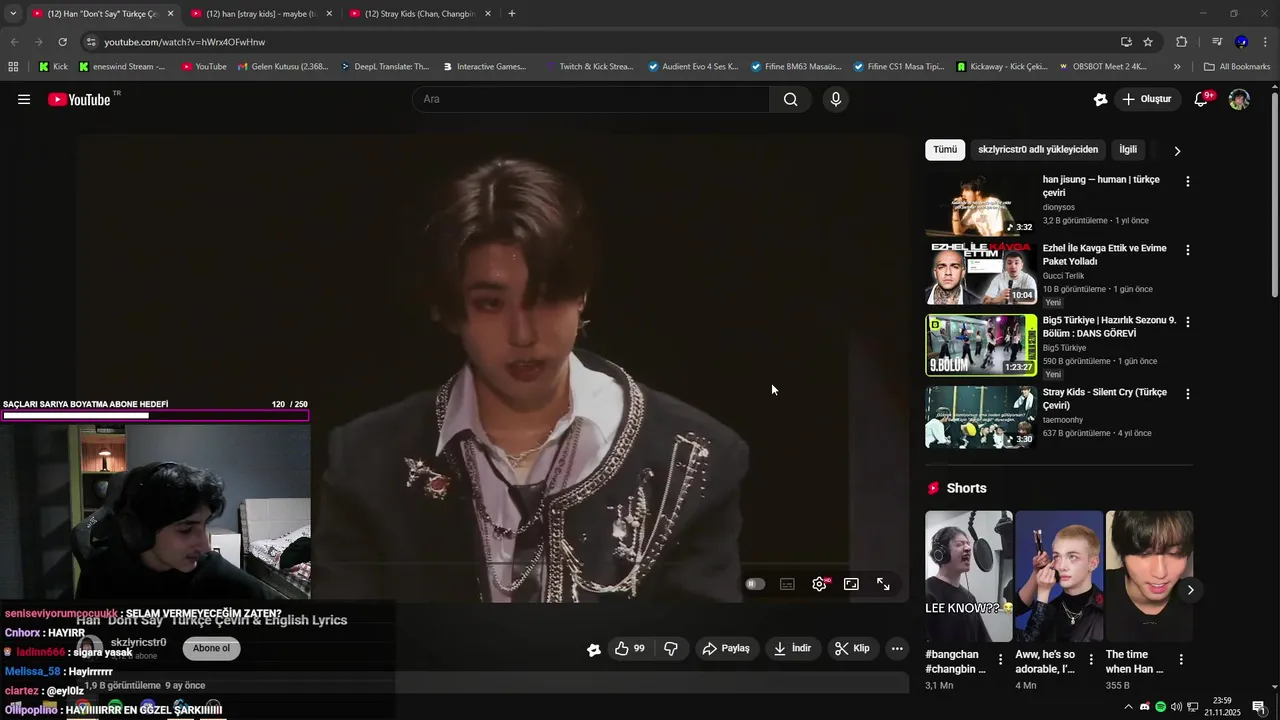This screenshot has height=720, width=1280.
Task: Click the YouTube search input field
Action: point(590,99)
